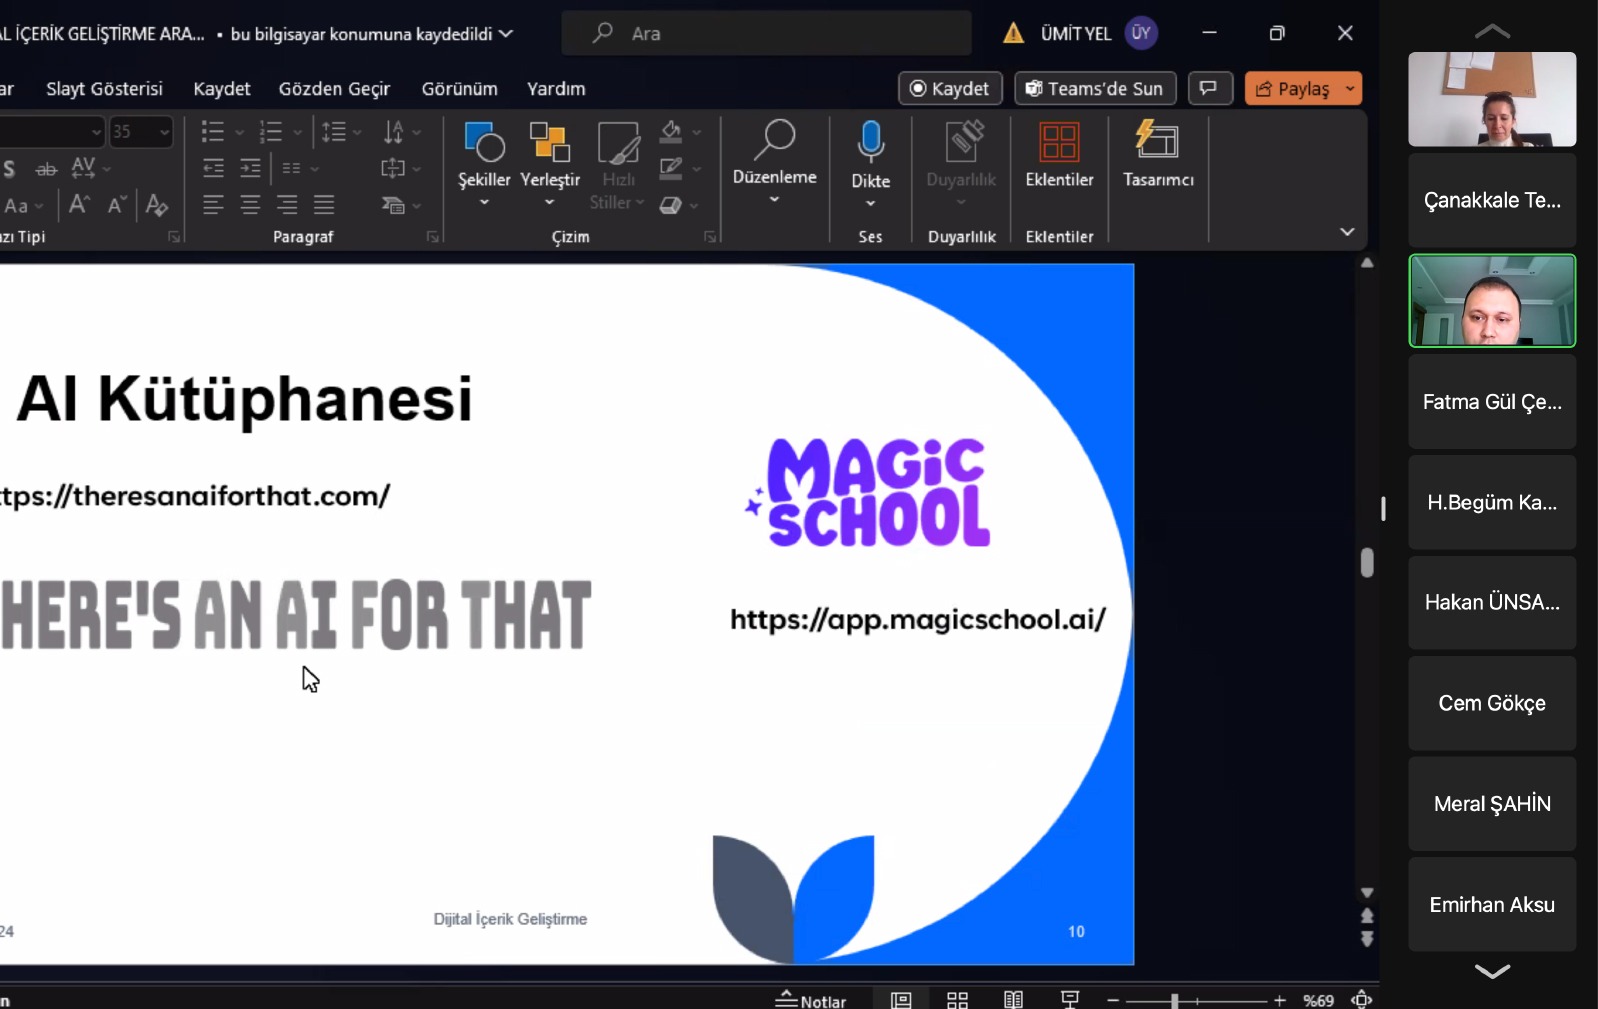The image size is (1598, 1009).
Task: Click the Yerleştir arrange icon
Action: pyautogui.click(x=550, y=143)
